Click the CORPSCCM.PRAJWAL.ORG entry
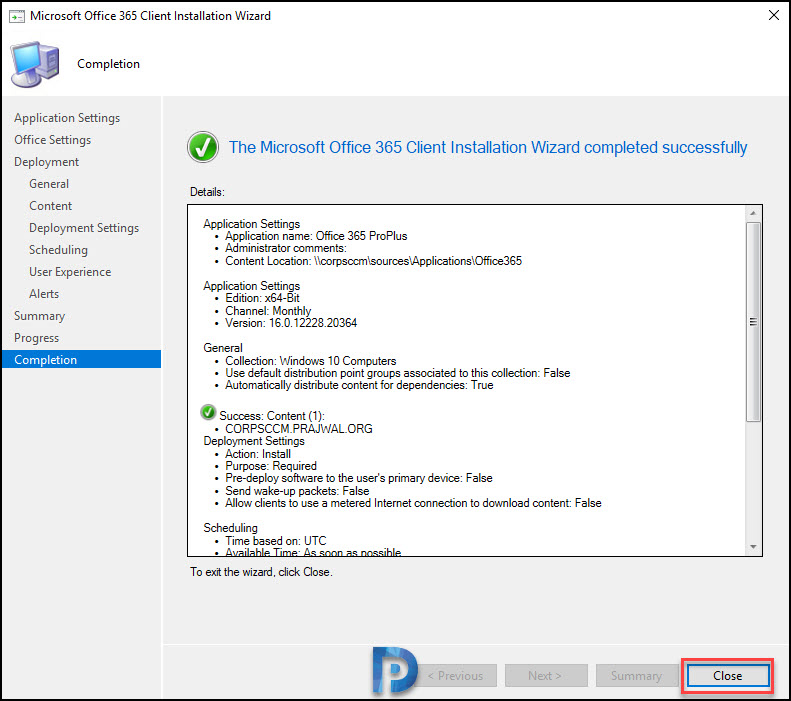This screenshot has width=791, height=701. click(x=299, y=429)
